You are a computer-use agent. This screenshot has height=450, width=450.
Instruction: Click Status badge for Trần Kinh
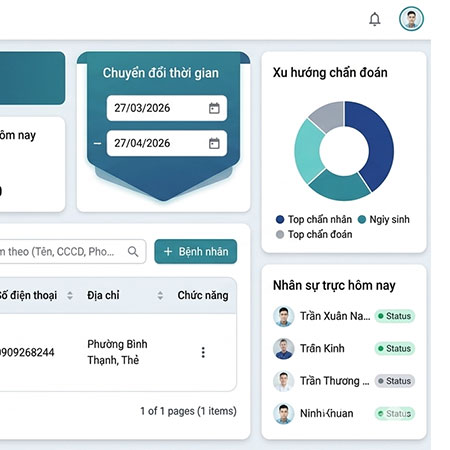[x=395, y=349]
